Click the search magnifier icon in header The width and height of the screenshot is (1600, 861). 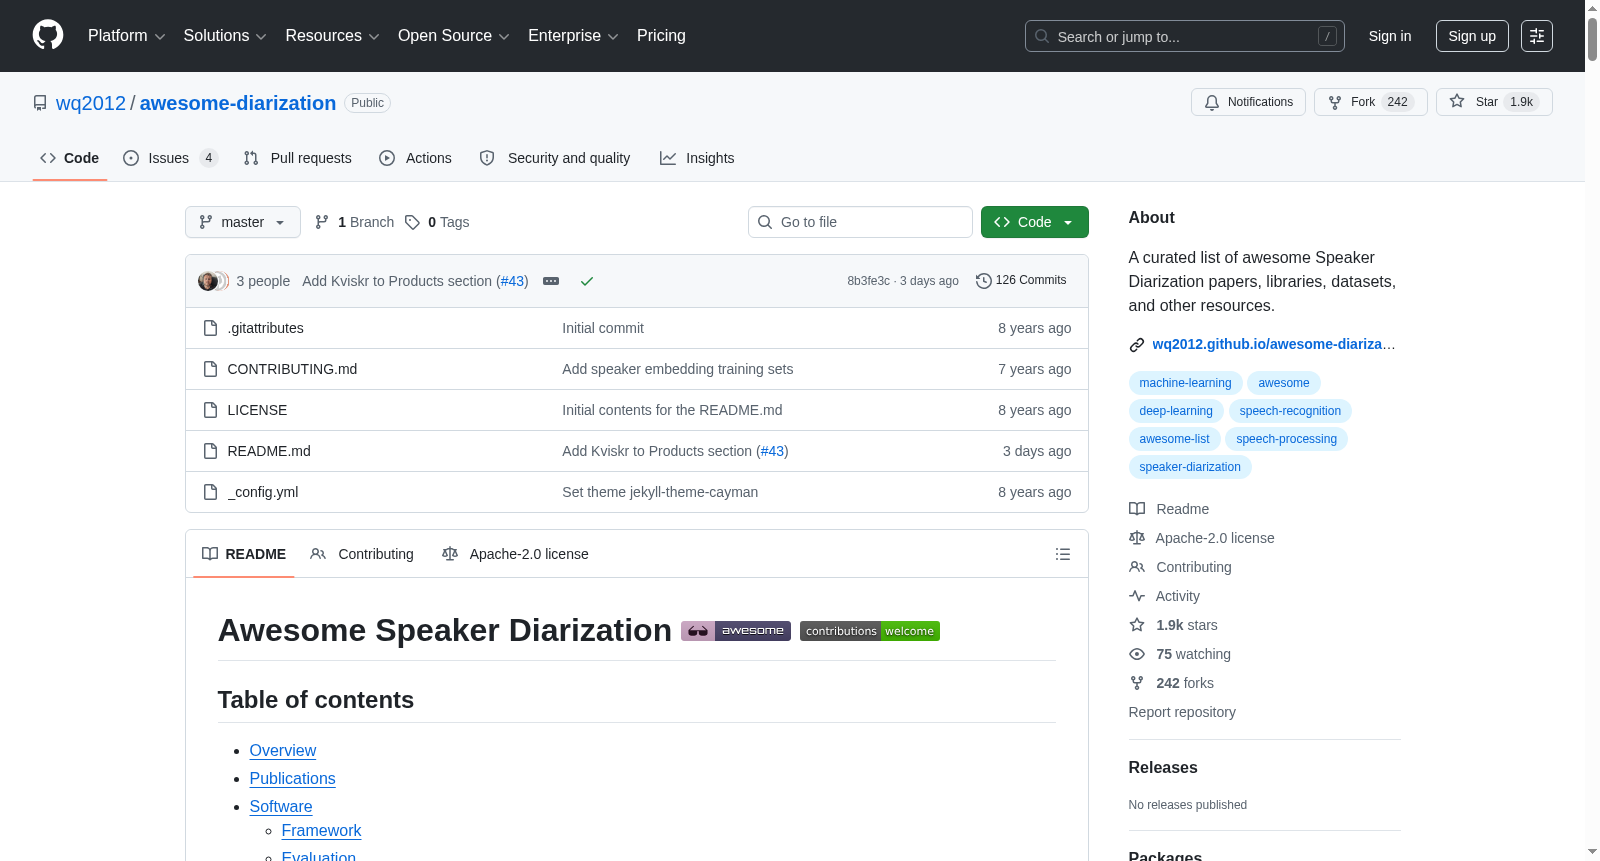click(x=1042, y=37)
